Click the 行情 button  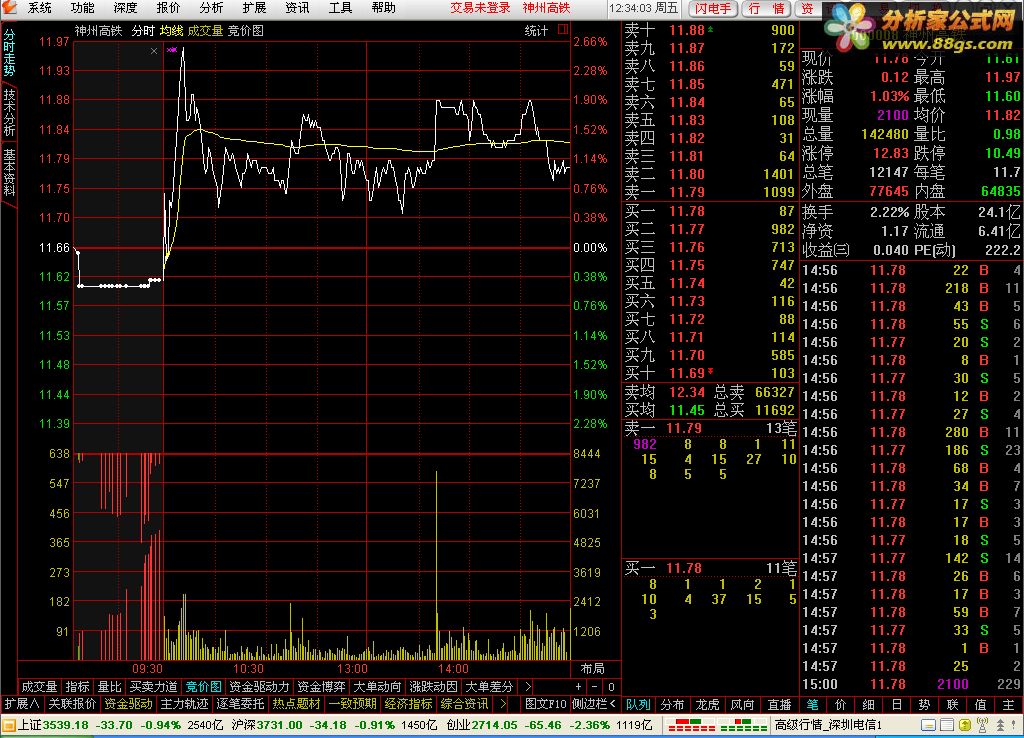766,8
